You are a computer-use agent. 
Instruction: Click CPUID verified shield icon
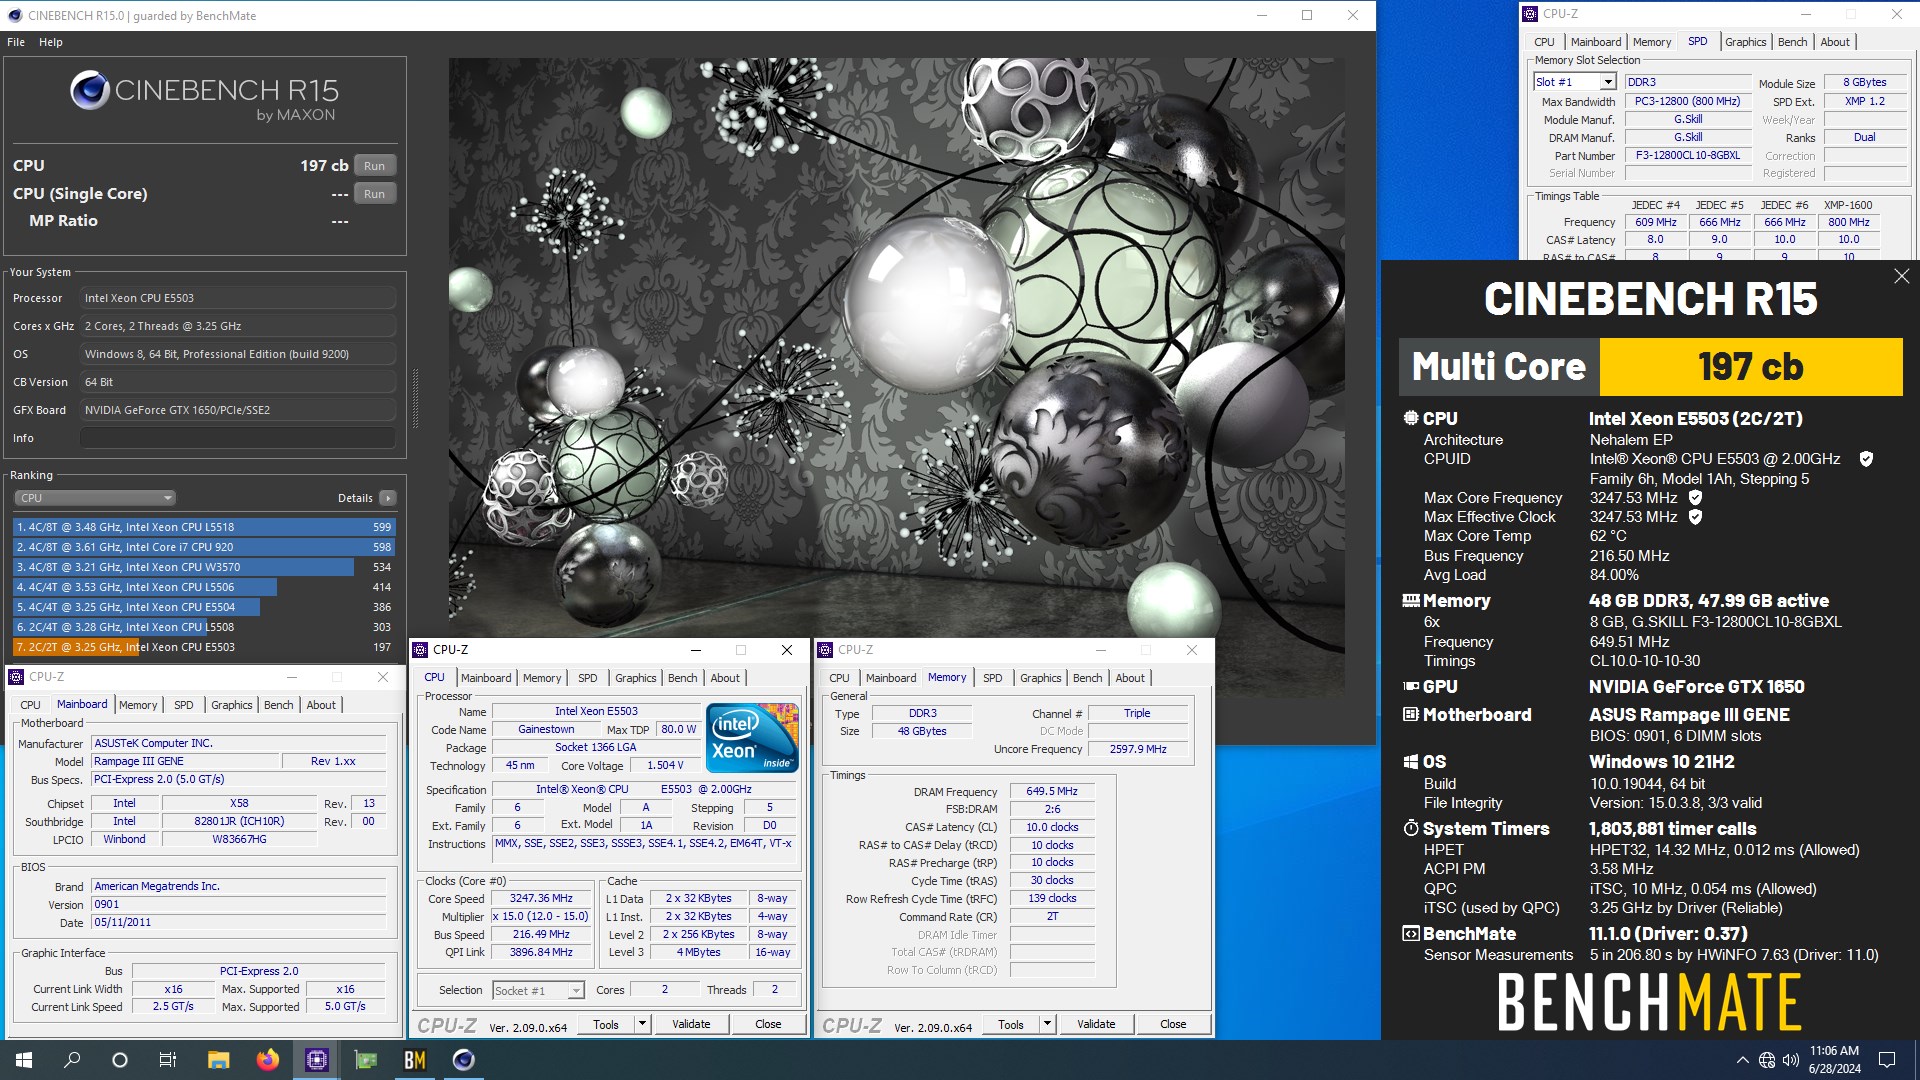(1866, 459)
